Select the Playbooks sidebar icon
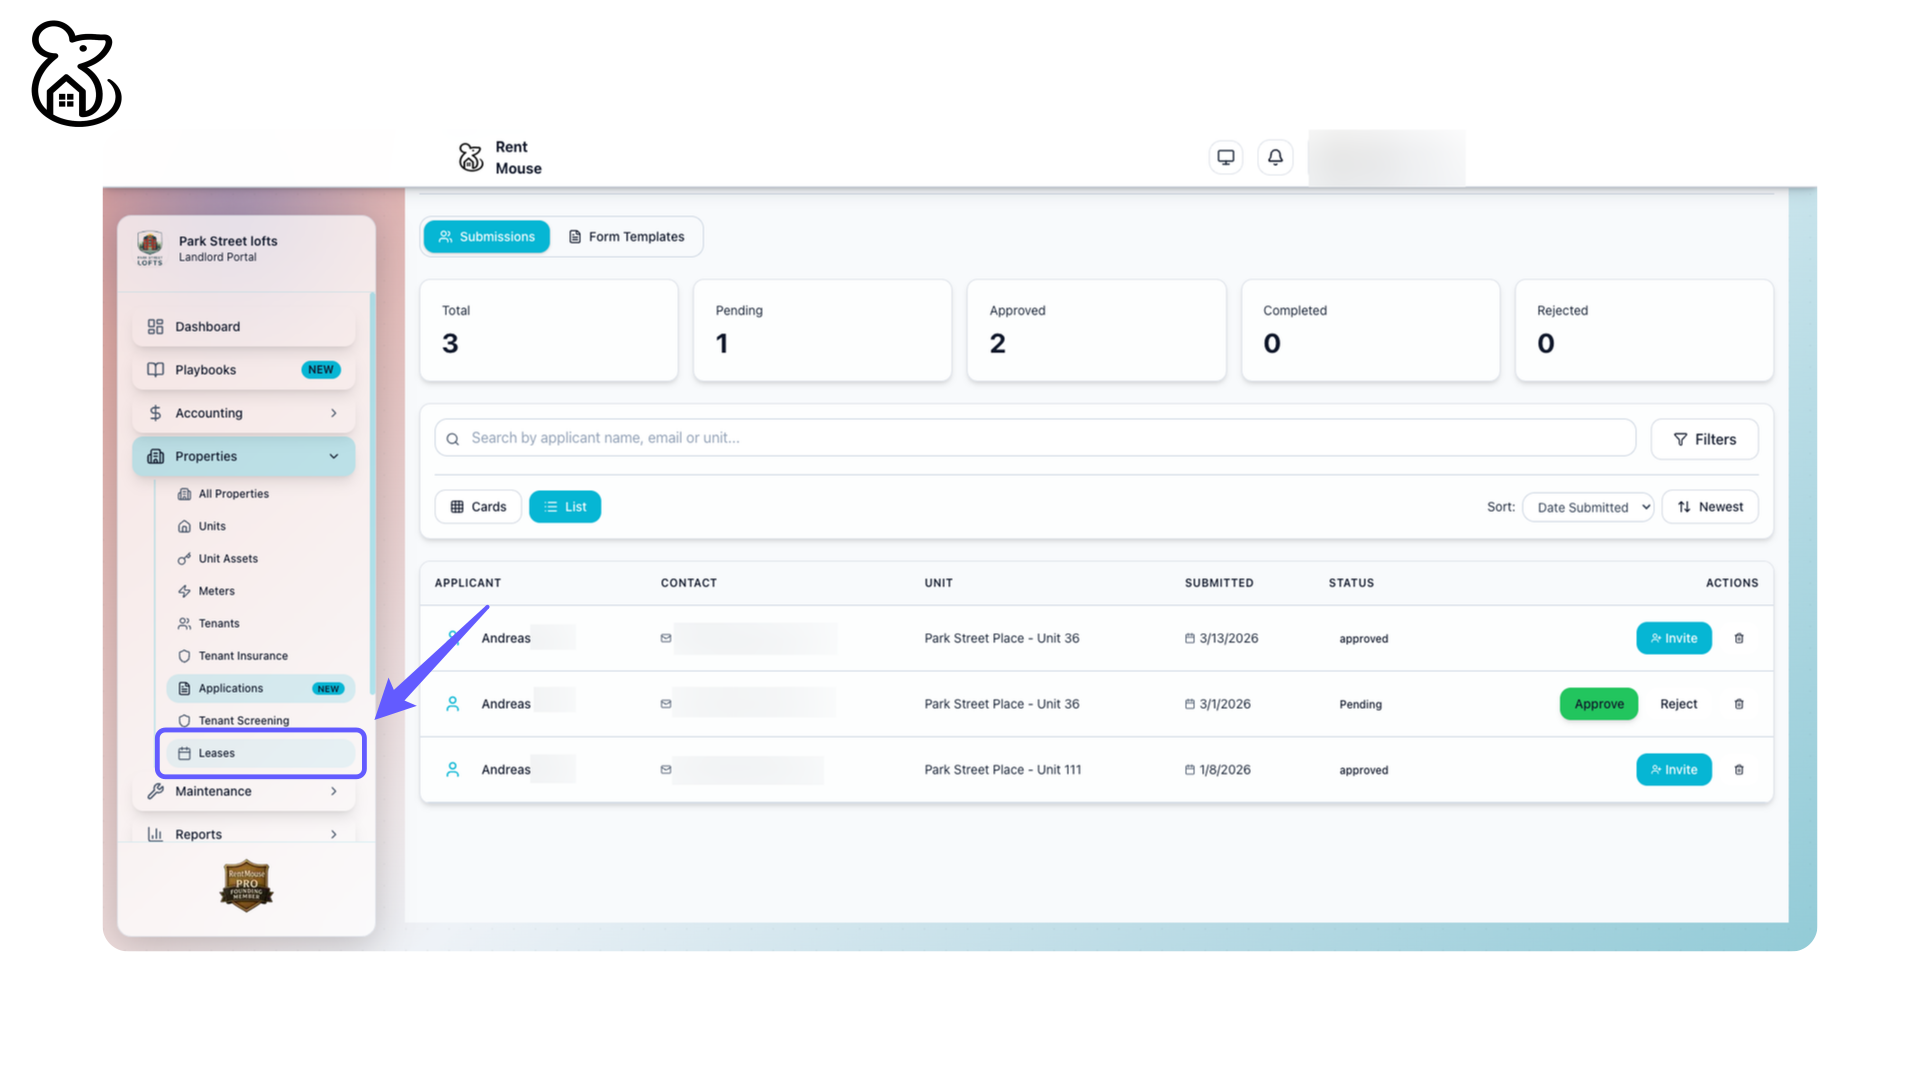The width and height of the screenshot is (1920, 1080). [156, 370]
